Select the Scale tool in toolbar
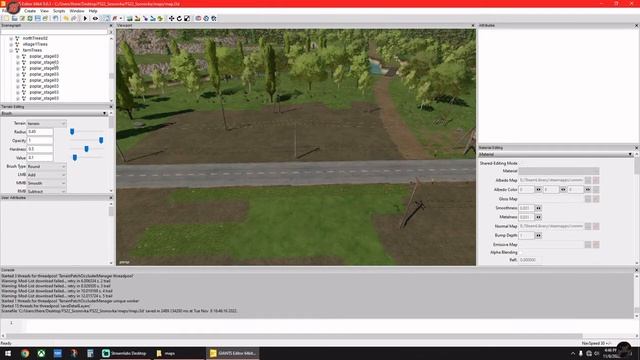Screen dimensions: 640x360 tap(187, 18)
